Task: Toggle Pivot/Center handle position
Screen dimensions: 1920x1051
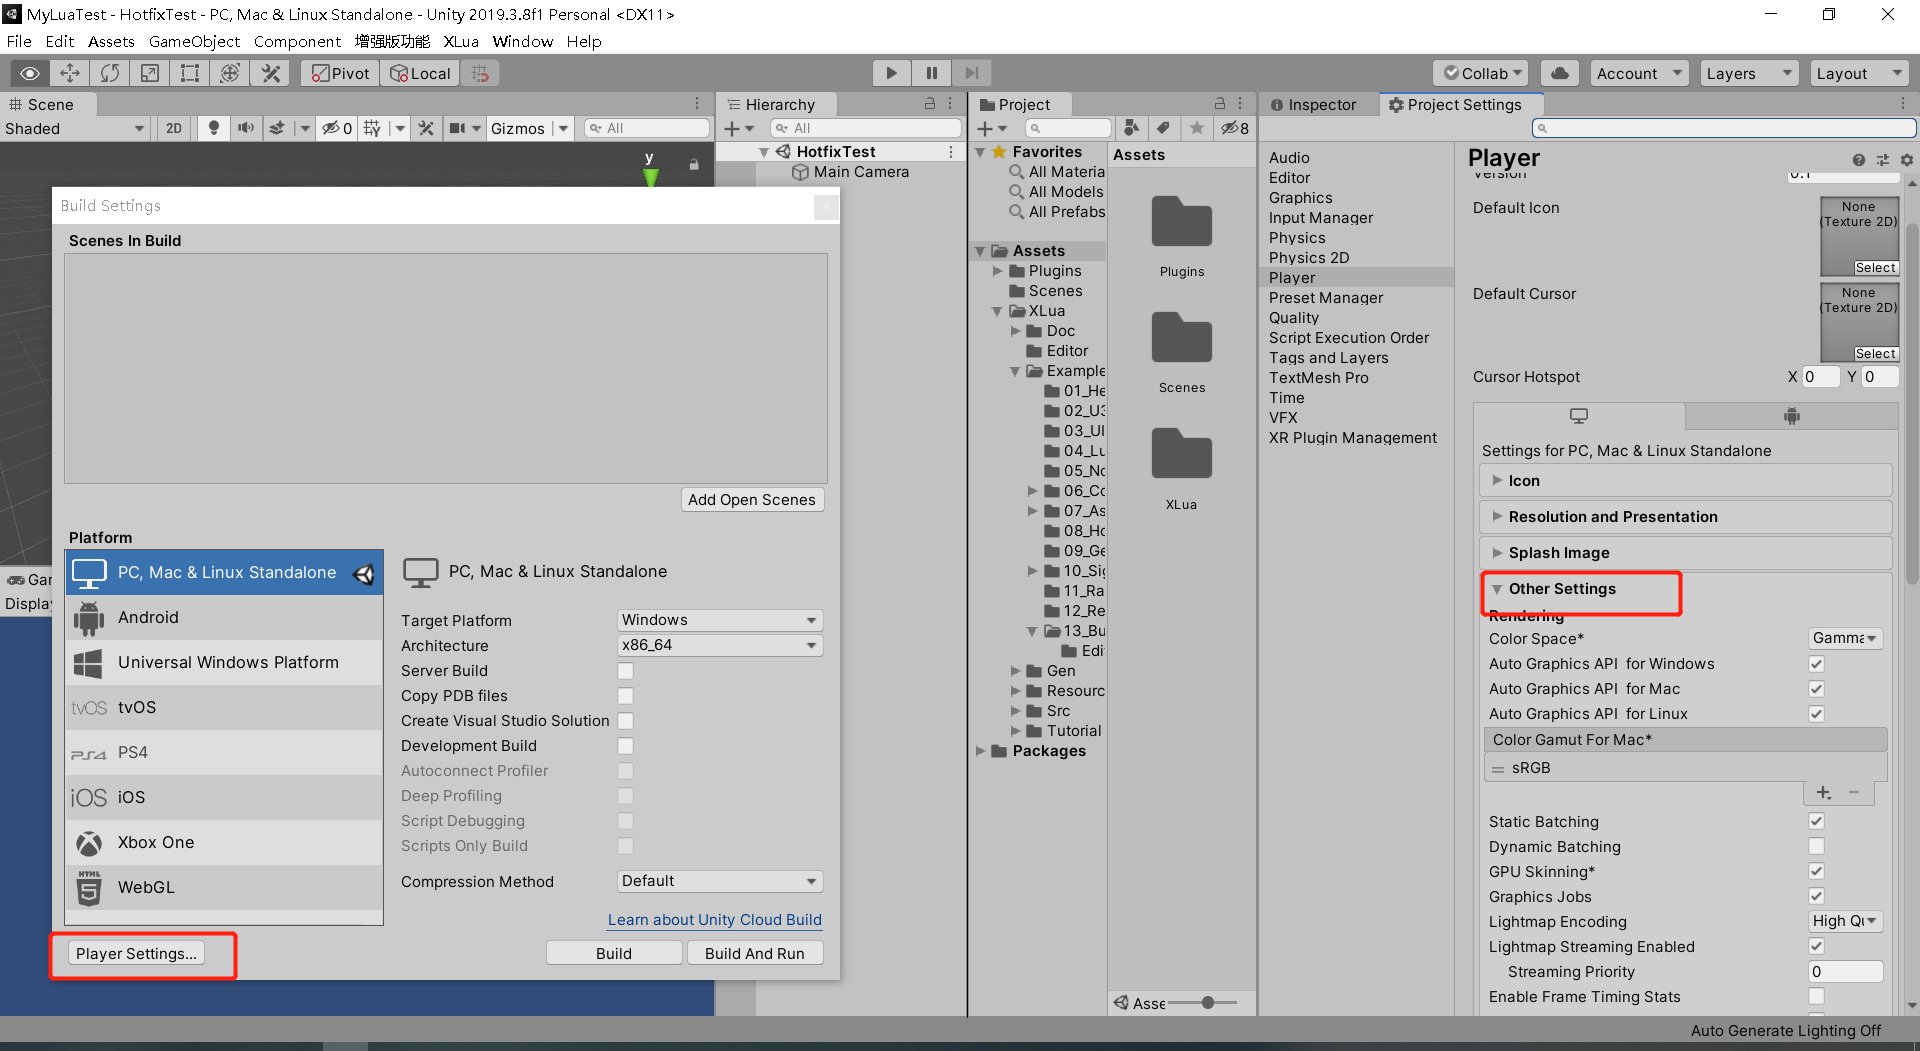Action: (x=340, y=73)
